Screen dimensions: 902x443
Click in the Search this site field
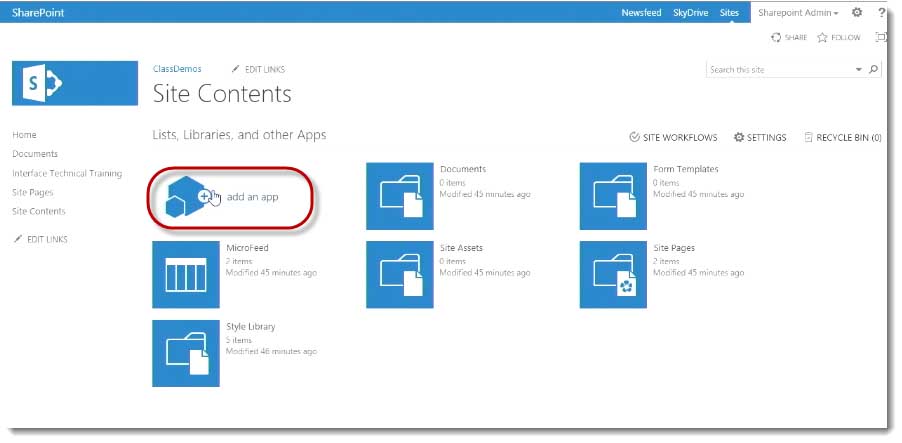778,70
